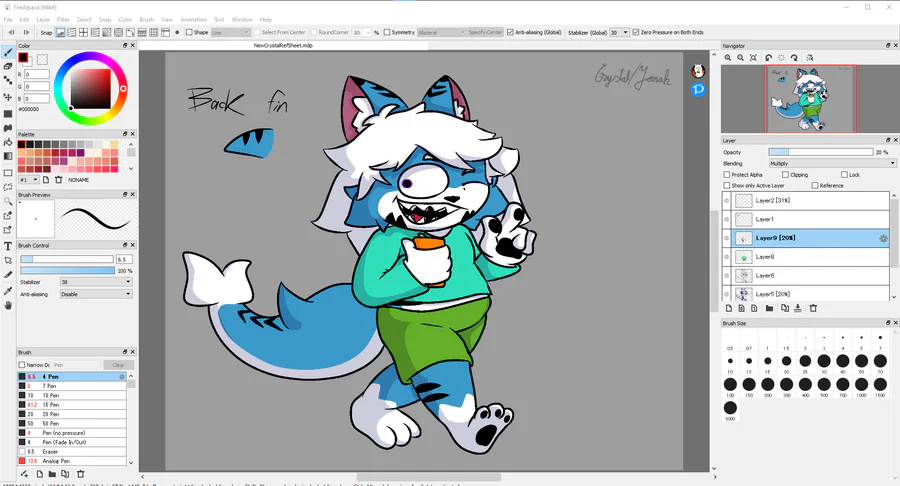This screenshot has height=486, width=900.
Task: Select the Analog Pen brush
Action: (72, 461)
